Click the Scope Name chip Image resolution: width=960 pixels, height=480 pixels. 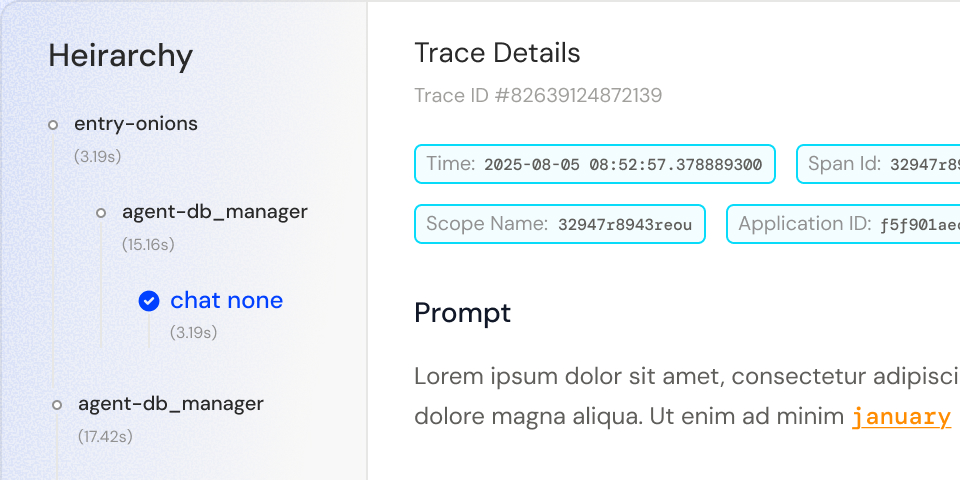pyautogui.click(x=559, y=224)
